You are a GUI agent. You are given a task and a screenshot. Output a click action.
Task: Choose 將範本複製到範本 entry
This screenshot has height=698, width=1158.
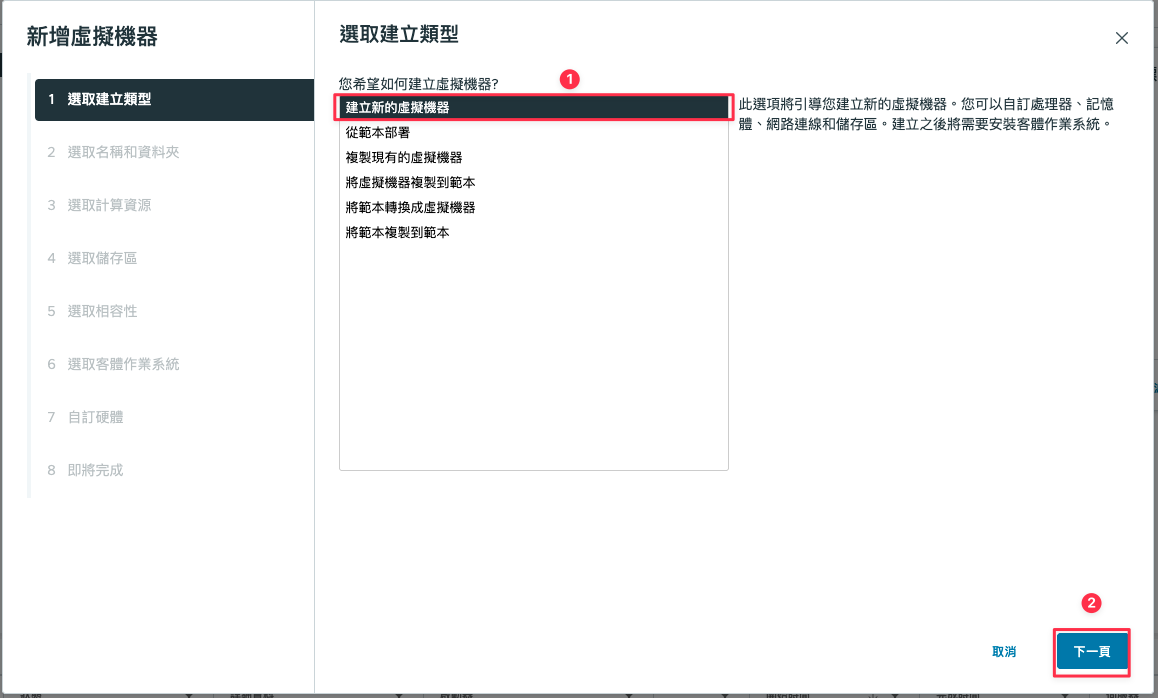(534, 233)
